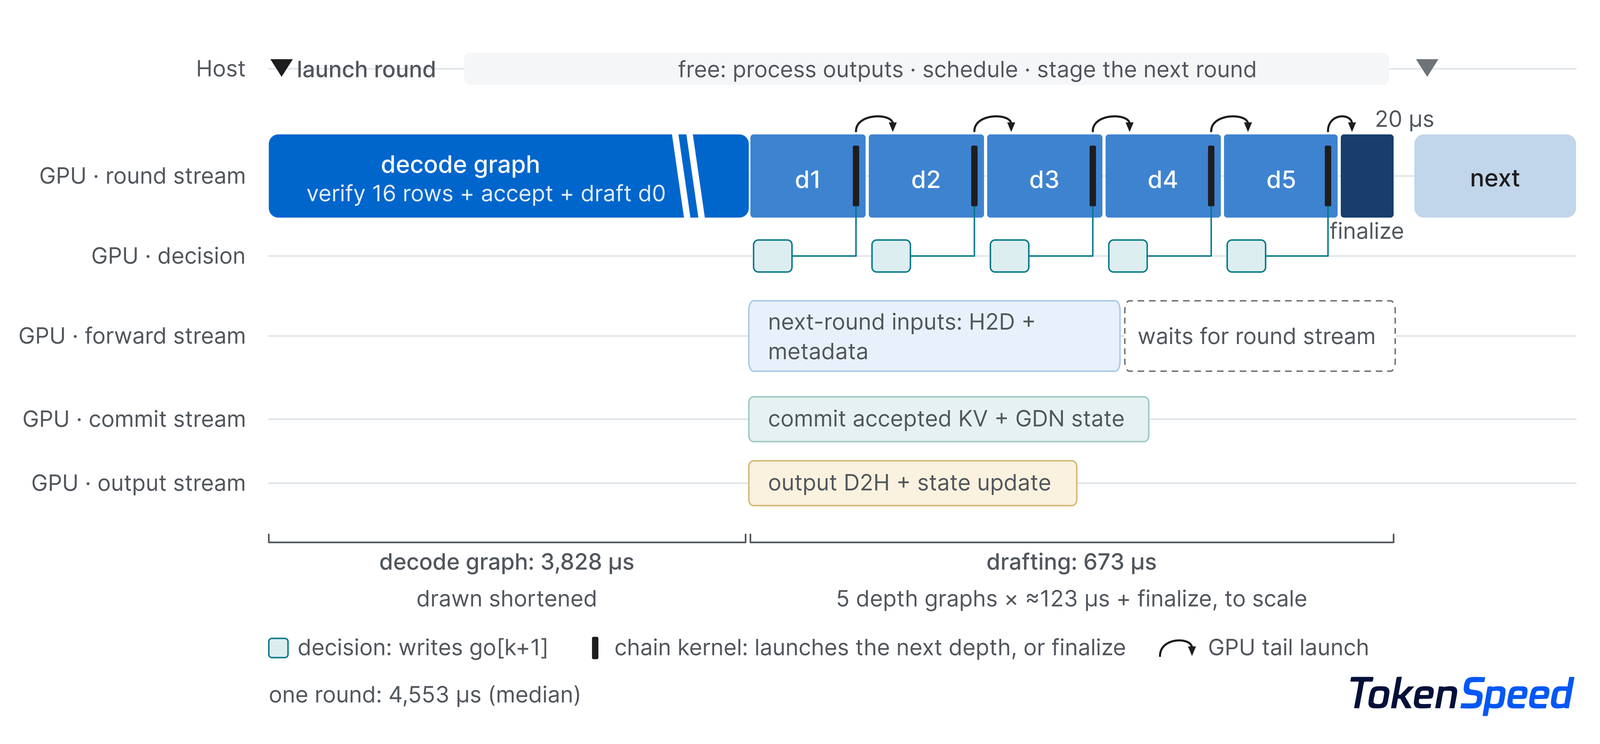Image resolution: width=1600 pixels, height=744 pixels.
Task: Click the decision box under d1
Action: coord(773,256)
